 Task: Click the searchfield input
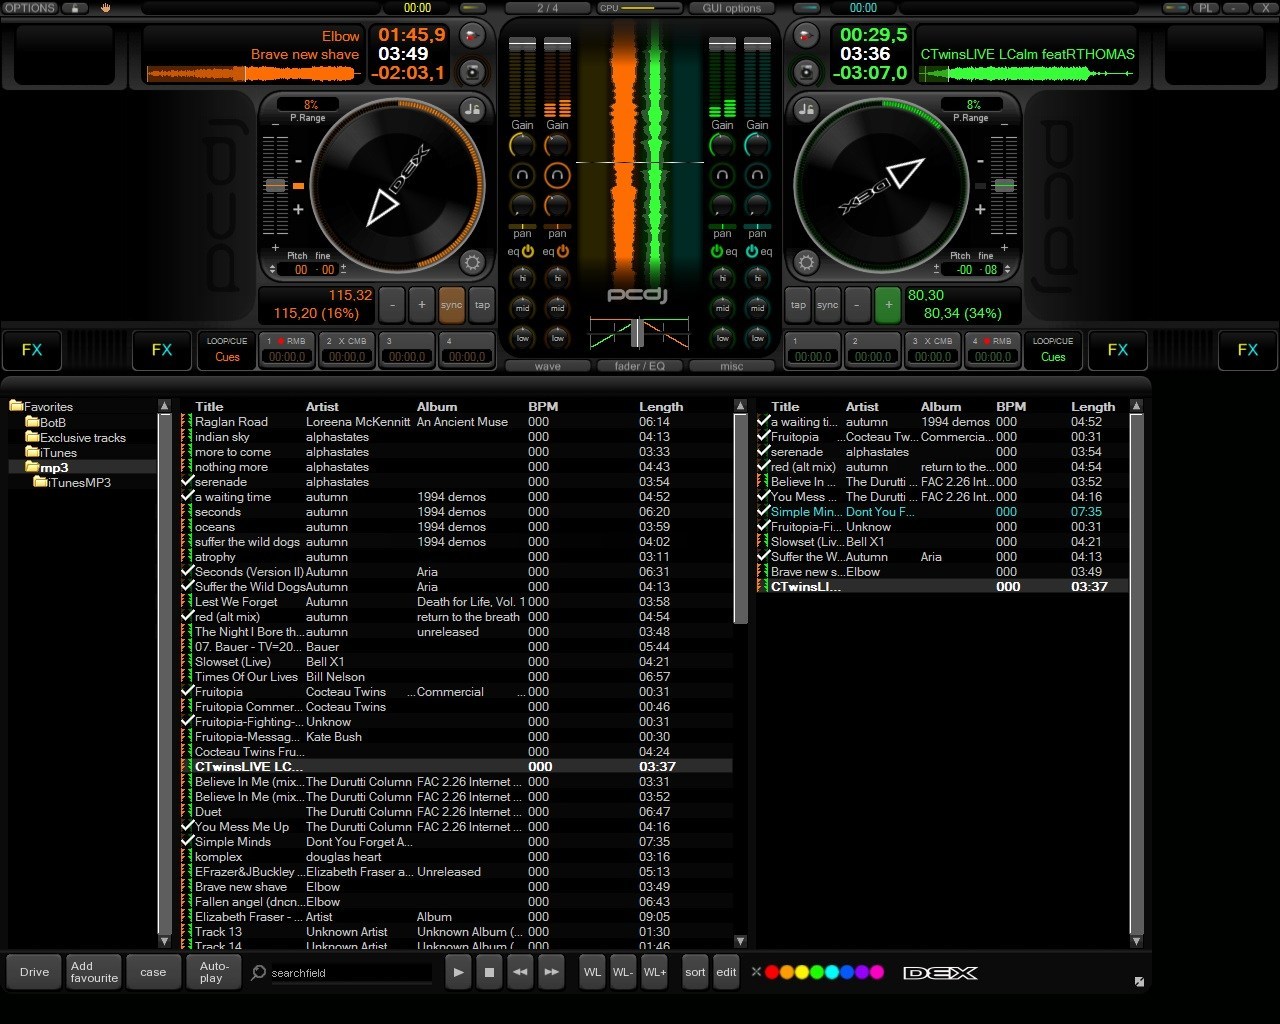pos(350,972)
